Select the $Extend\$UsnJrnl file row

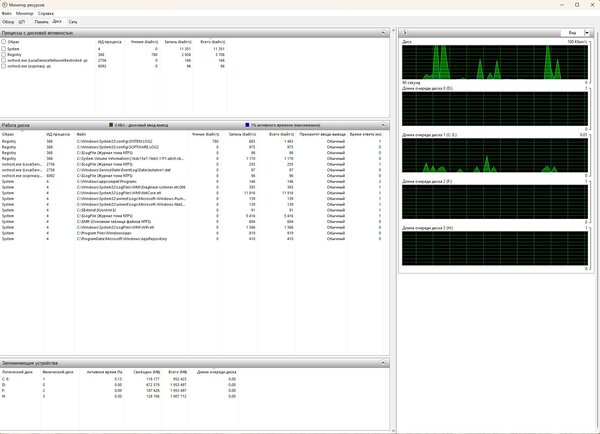coord(191,210)
